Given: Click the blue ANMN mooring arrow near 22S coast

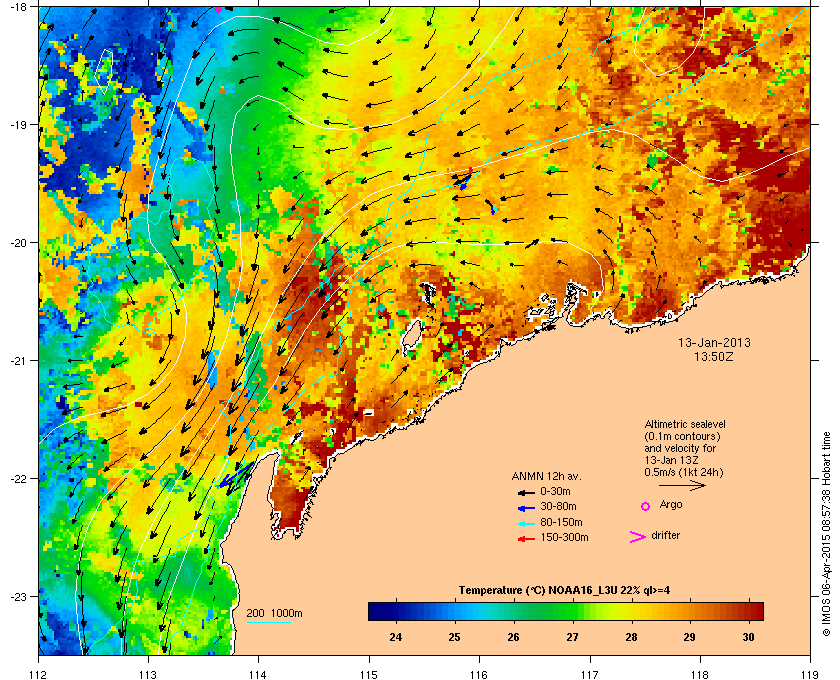Looking at the screenshot, I should coord(235,475).
